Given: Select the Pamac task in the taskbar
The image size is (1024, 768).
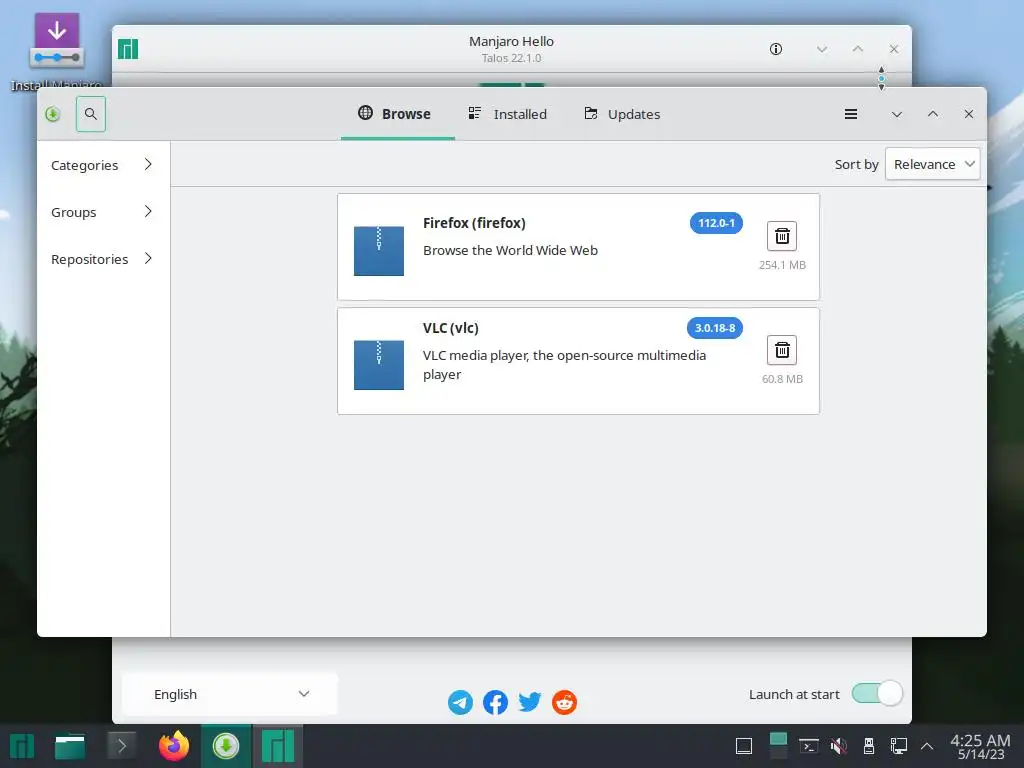Looking at the screenshot, I should point(226,746).
